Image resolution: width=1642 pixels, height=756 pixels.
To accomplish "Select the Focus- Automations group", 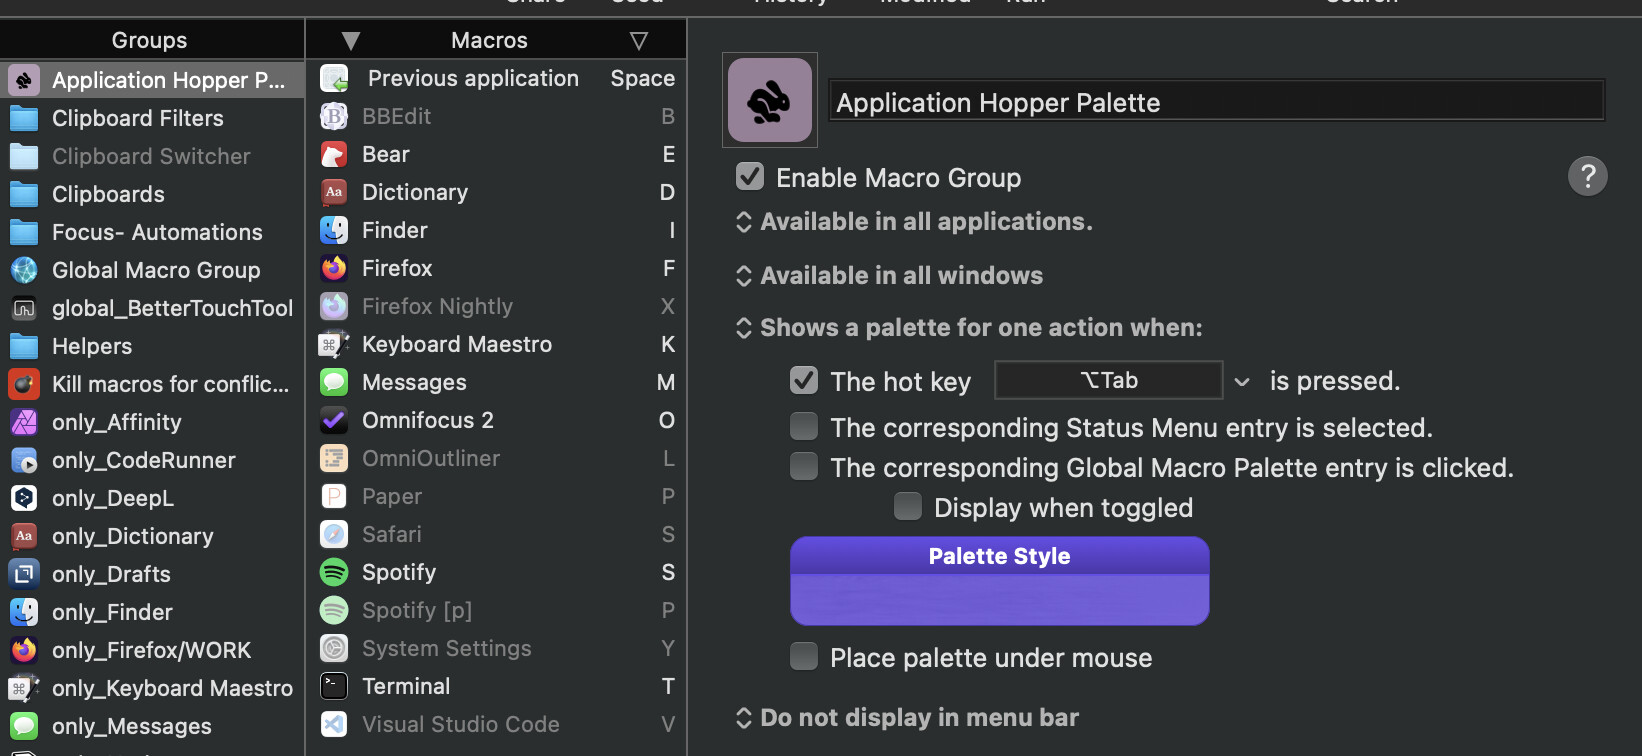I will pos(152,232).
